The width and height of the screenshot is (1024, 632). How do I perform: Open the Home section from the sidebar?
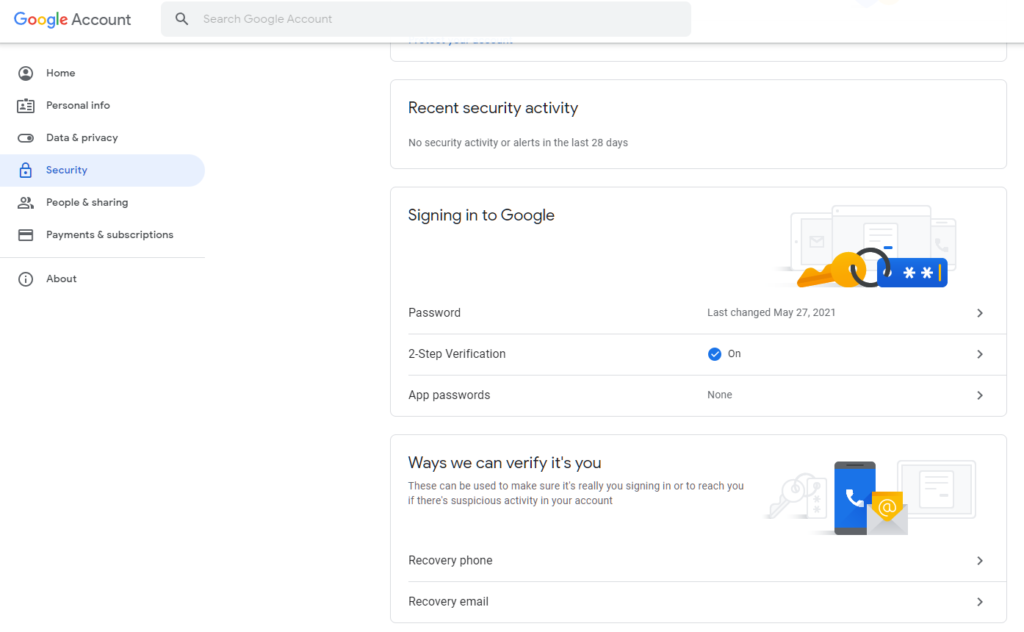[60, 72]
